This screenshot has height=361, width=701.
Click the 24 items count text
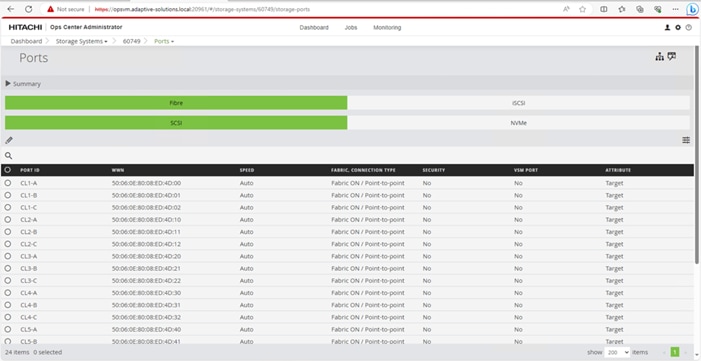pyautogui.click(x=17, y=352)
